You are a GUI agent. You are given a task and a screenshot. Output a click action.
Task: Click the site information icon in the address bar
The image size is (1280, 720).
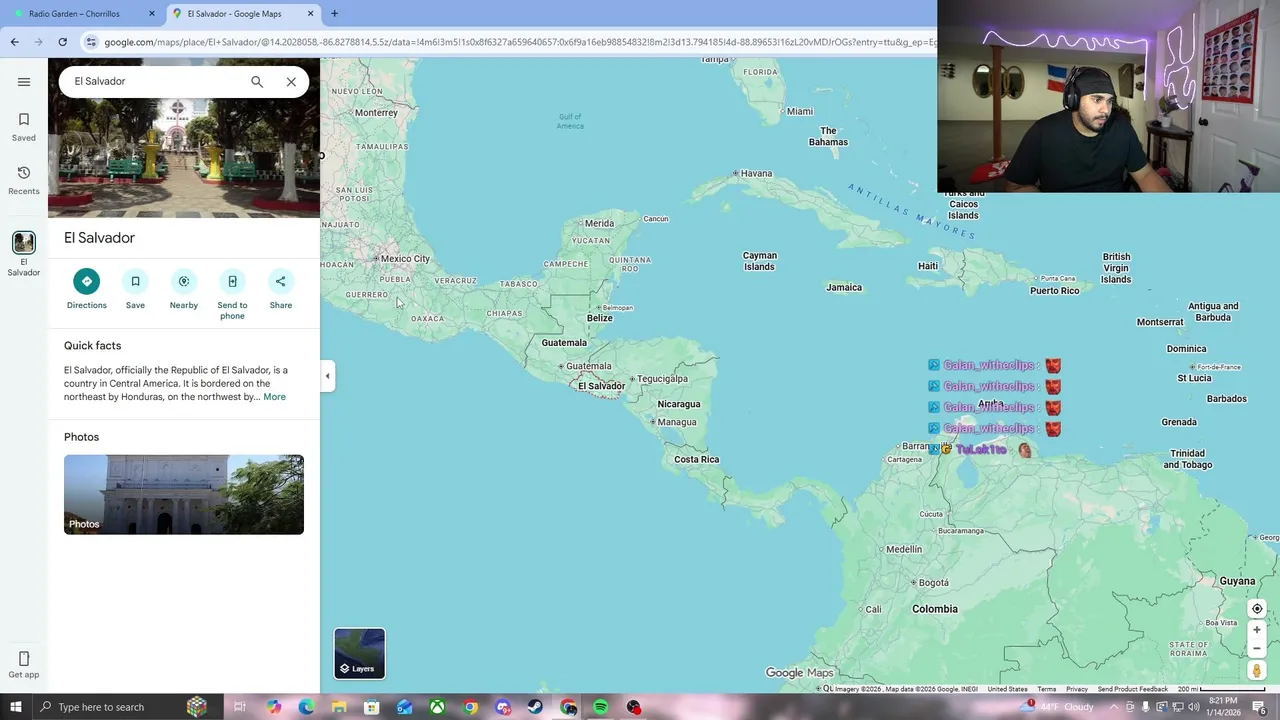point(91,42)
